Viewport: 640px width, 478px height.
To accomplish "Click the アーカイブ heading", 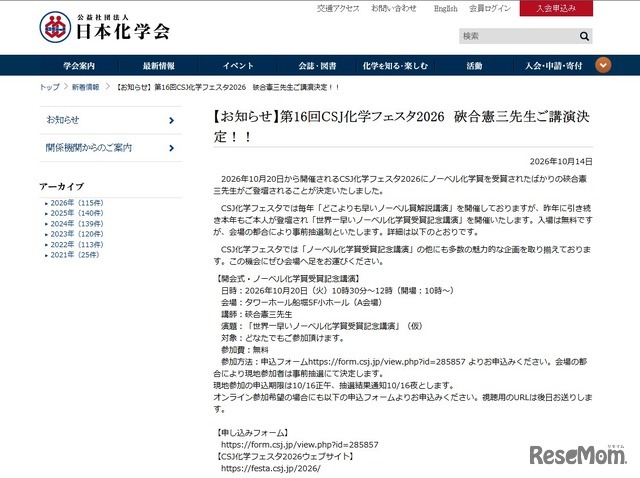I will tap(62, 187).
